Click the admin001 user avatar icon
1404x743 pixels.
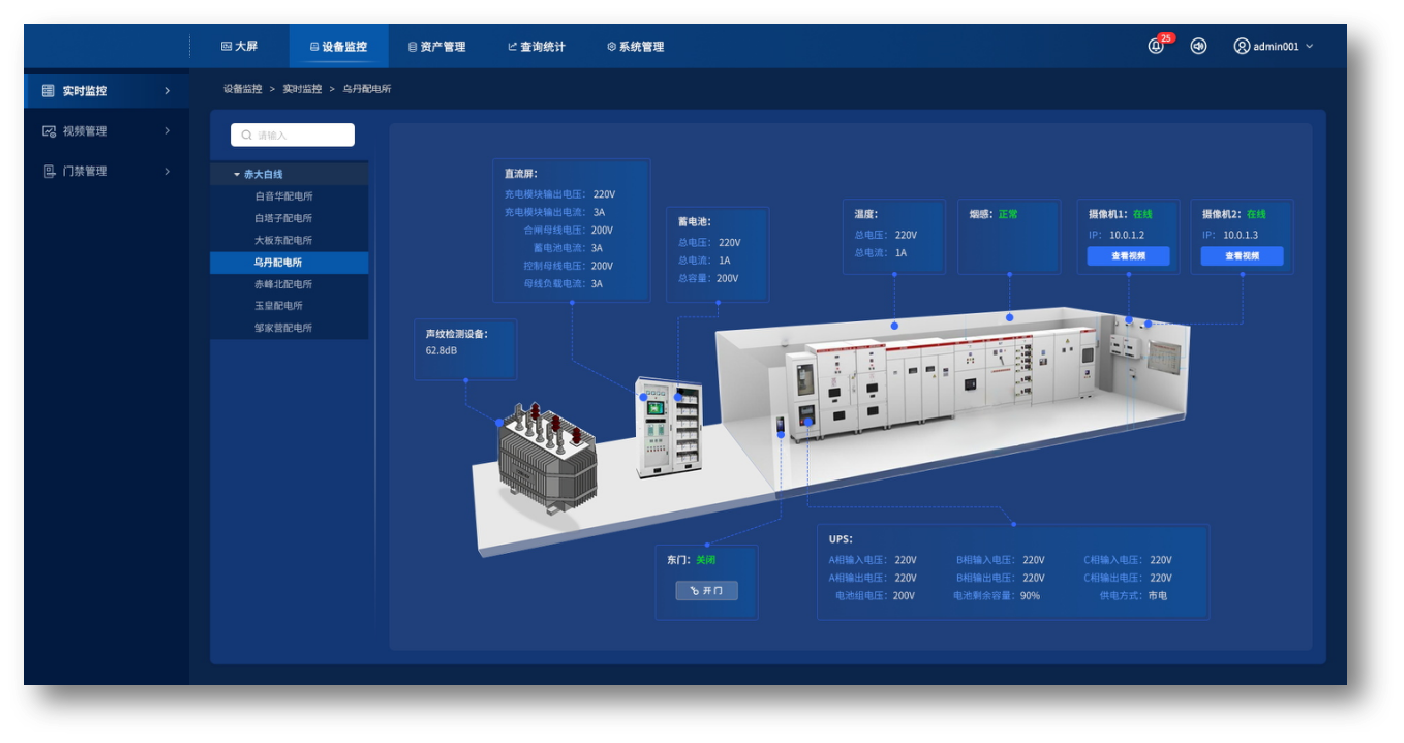coord(1242,46)
